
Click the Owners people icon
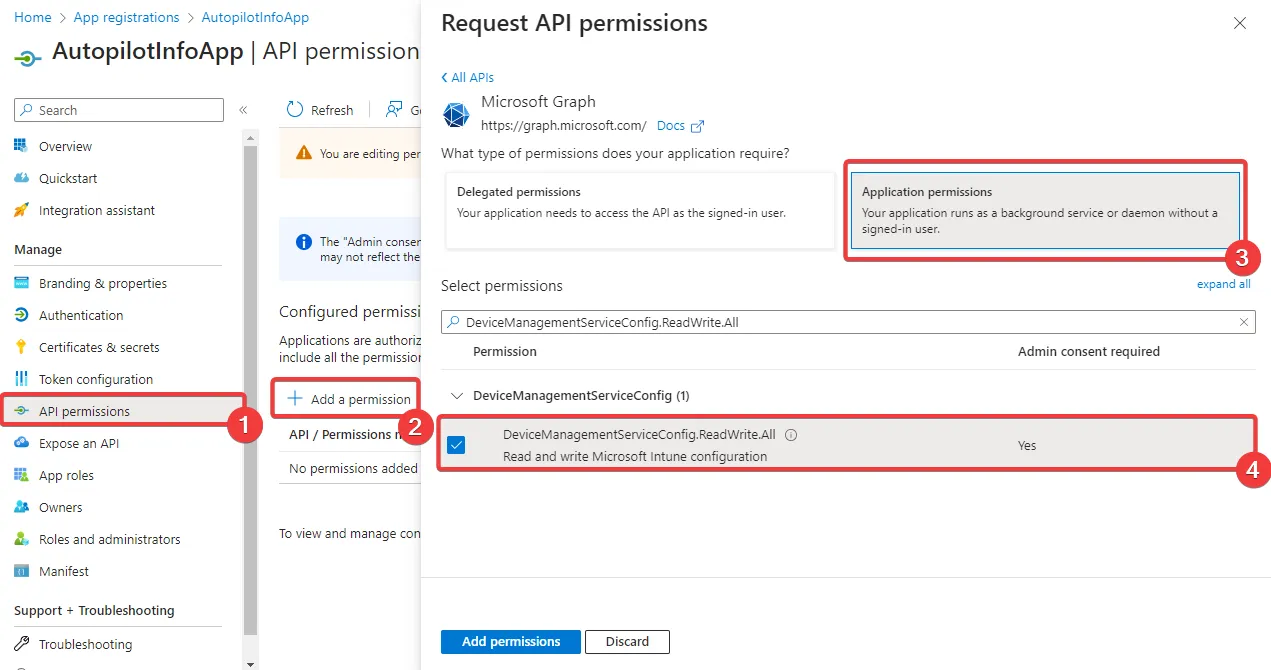coord(21,507)
